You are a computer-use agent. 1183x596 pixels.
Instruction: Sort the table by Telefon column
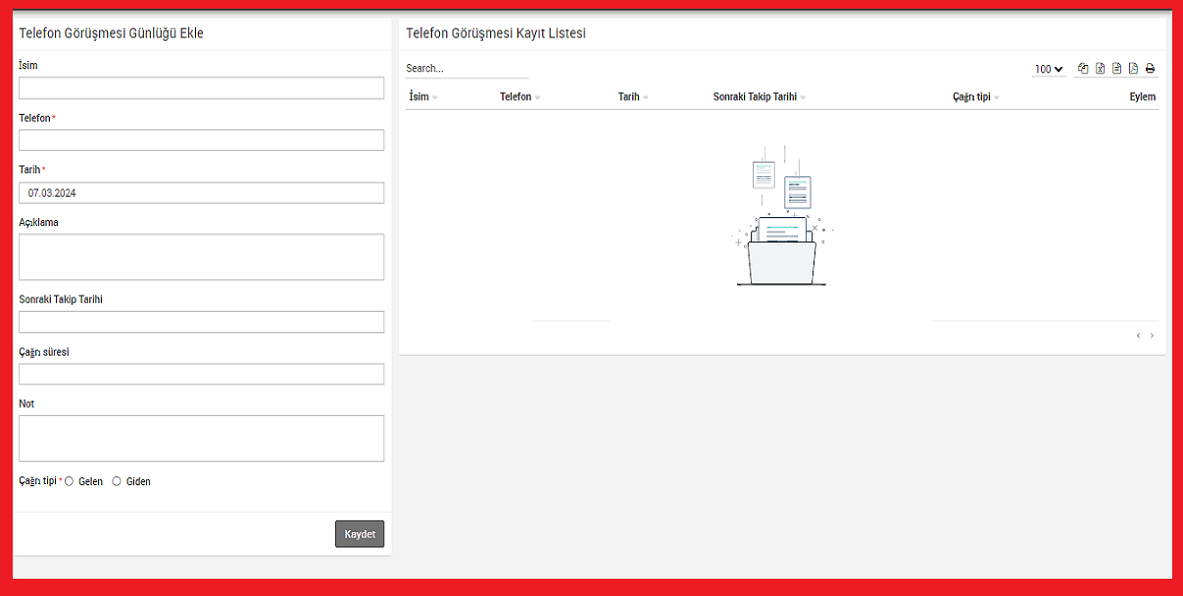(x=516, y=97)
